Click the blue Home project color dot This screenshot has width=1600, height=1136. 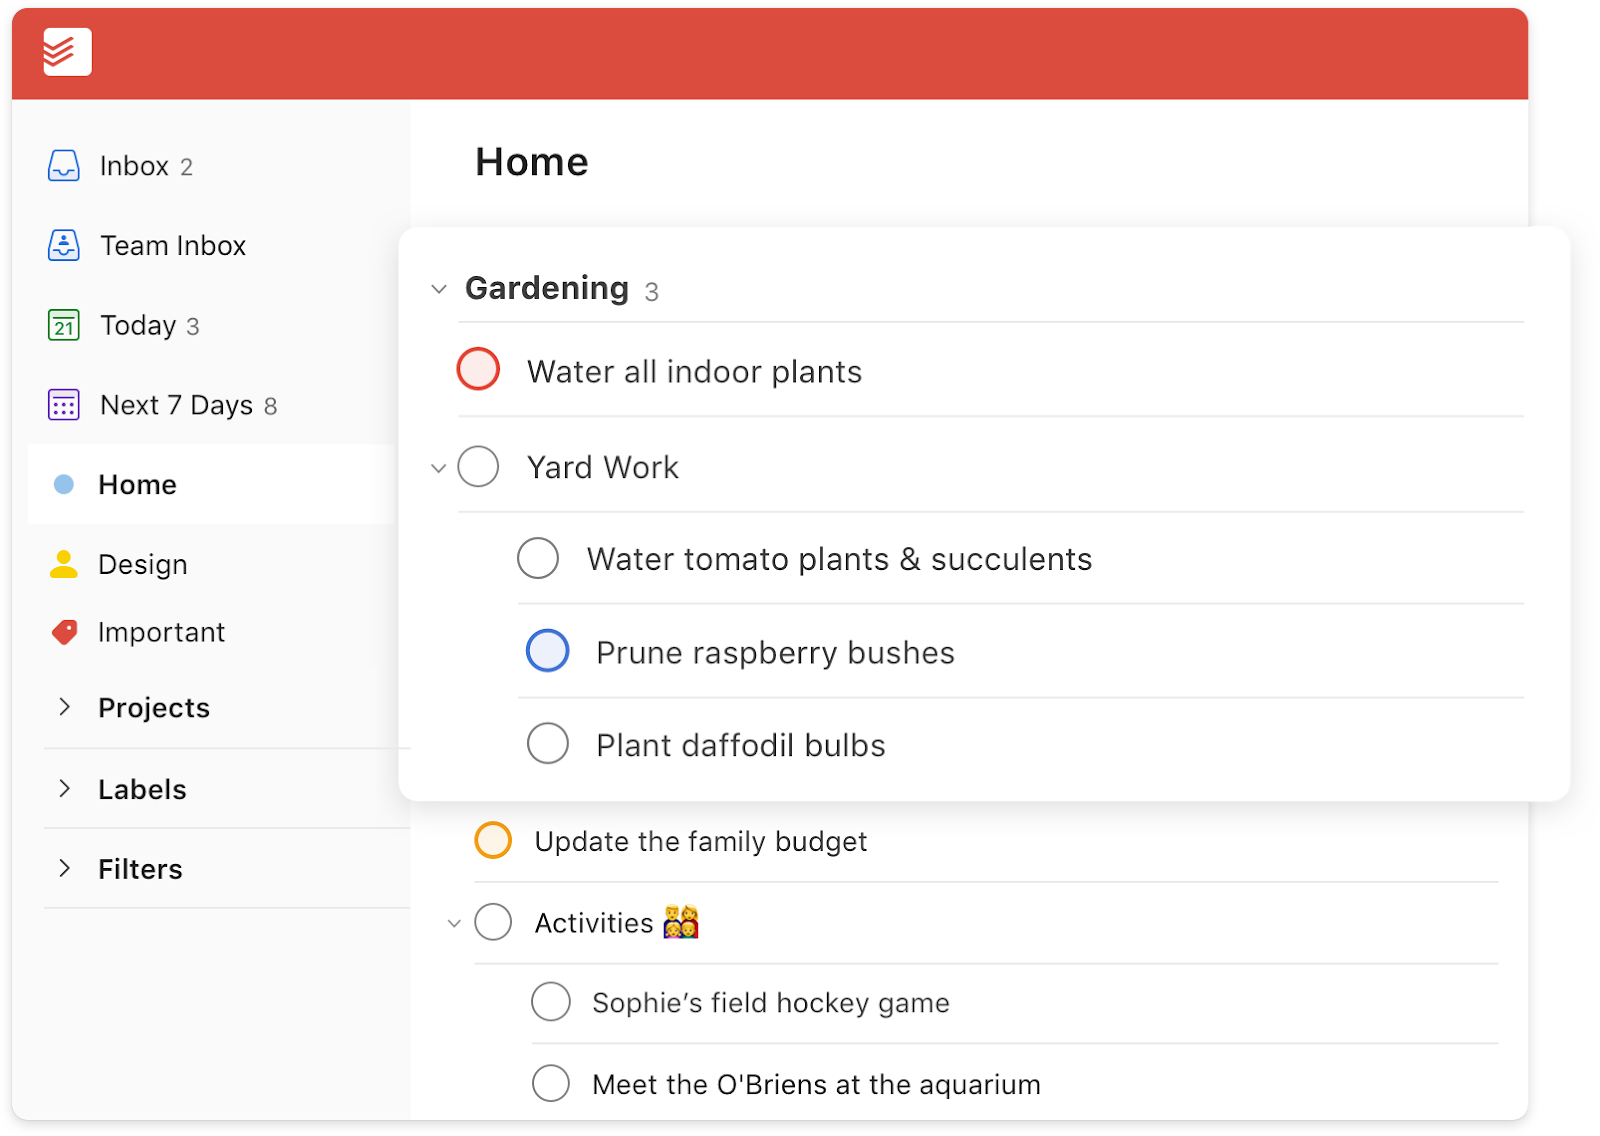click(x=64, y=484)
